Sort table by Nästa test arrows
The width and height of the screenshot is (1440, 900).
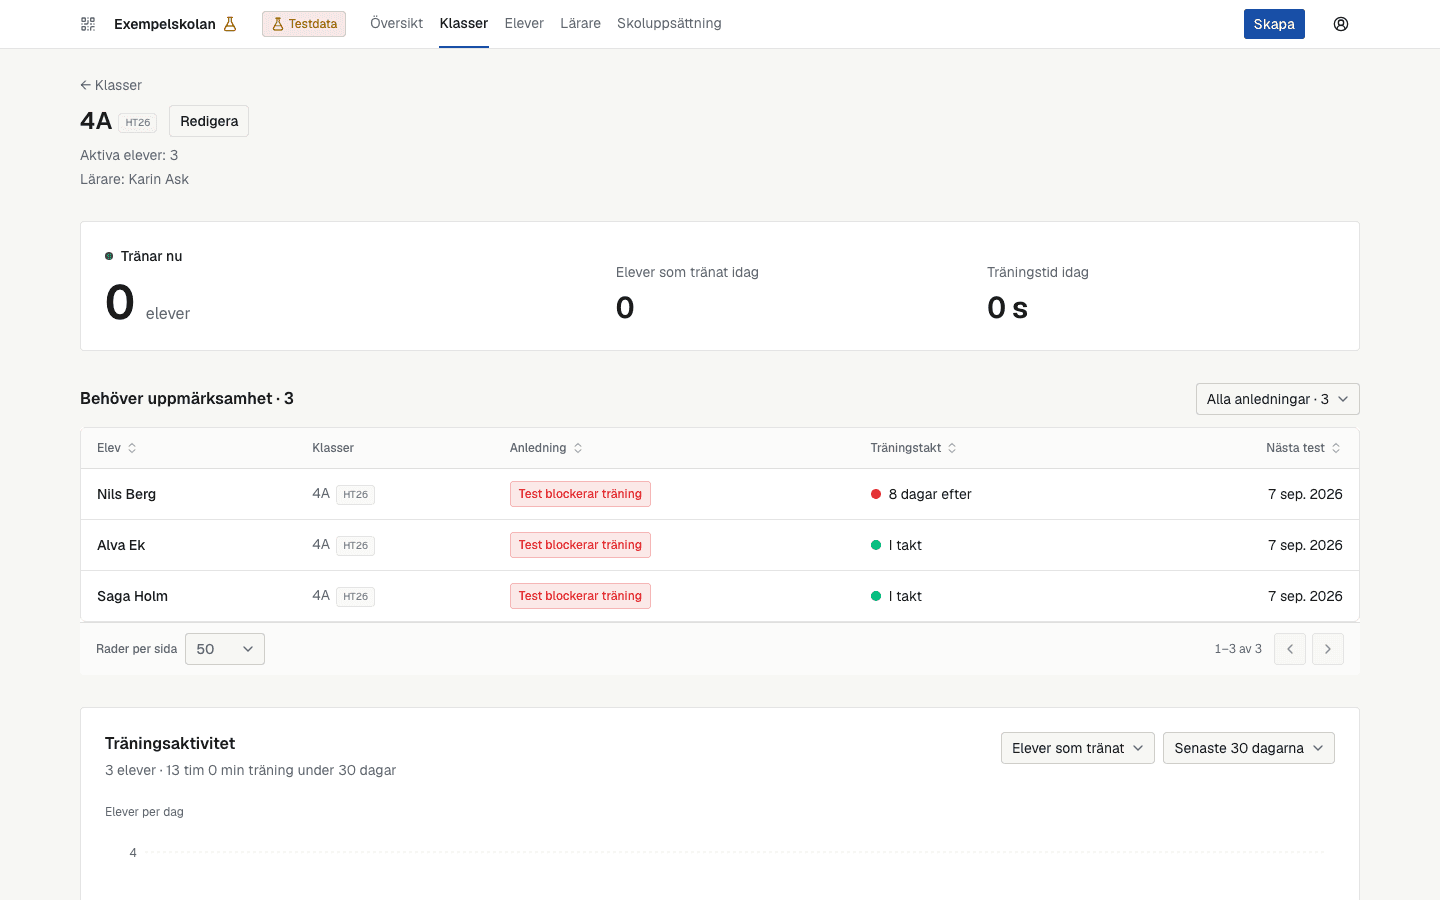[x=1336, y=448]
